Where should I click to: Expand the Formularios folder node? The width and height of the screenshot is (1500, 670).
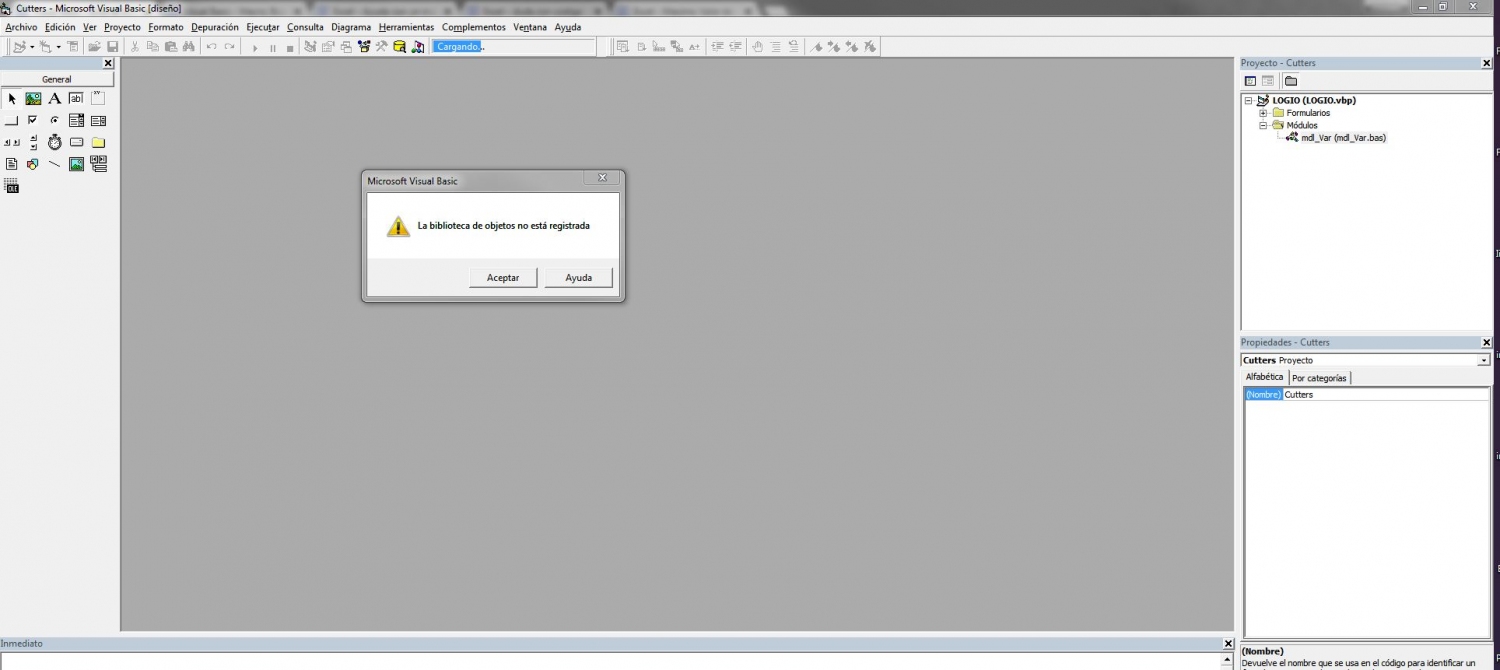pyautogui.click(x=1263, y=113)
